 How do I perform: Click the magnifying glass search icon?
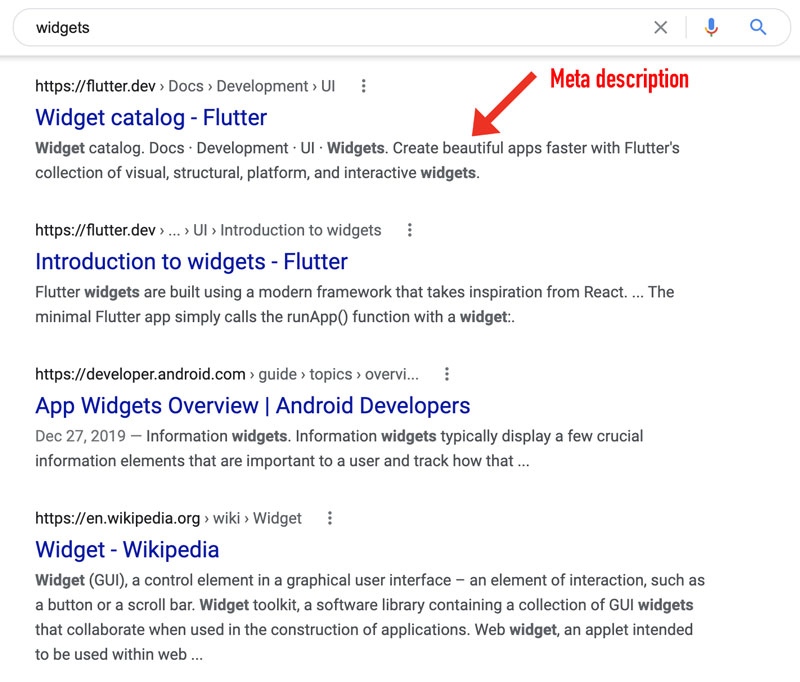click(x=757, y=27)
